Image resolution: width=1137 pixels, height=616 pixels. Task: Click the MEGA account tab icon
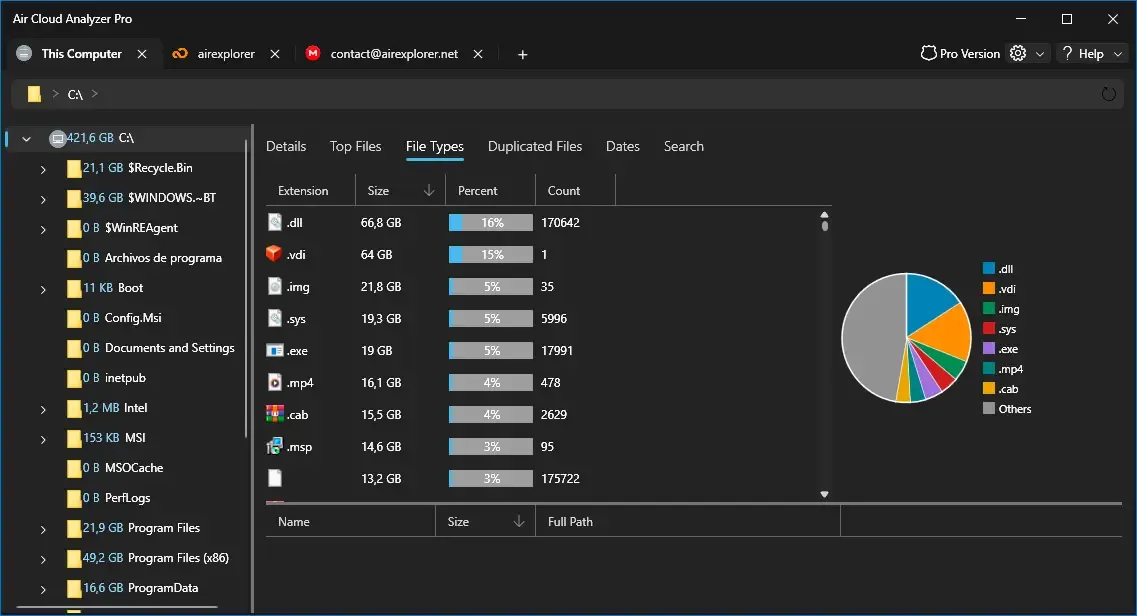313,54
